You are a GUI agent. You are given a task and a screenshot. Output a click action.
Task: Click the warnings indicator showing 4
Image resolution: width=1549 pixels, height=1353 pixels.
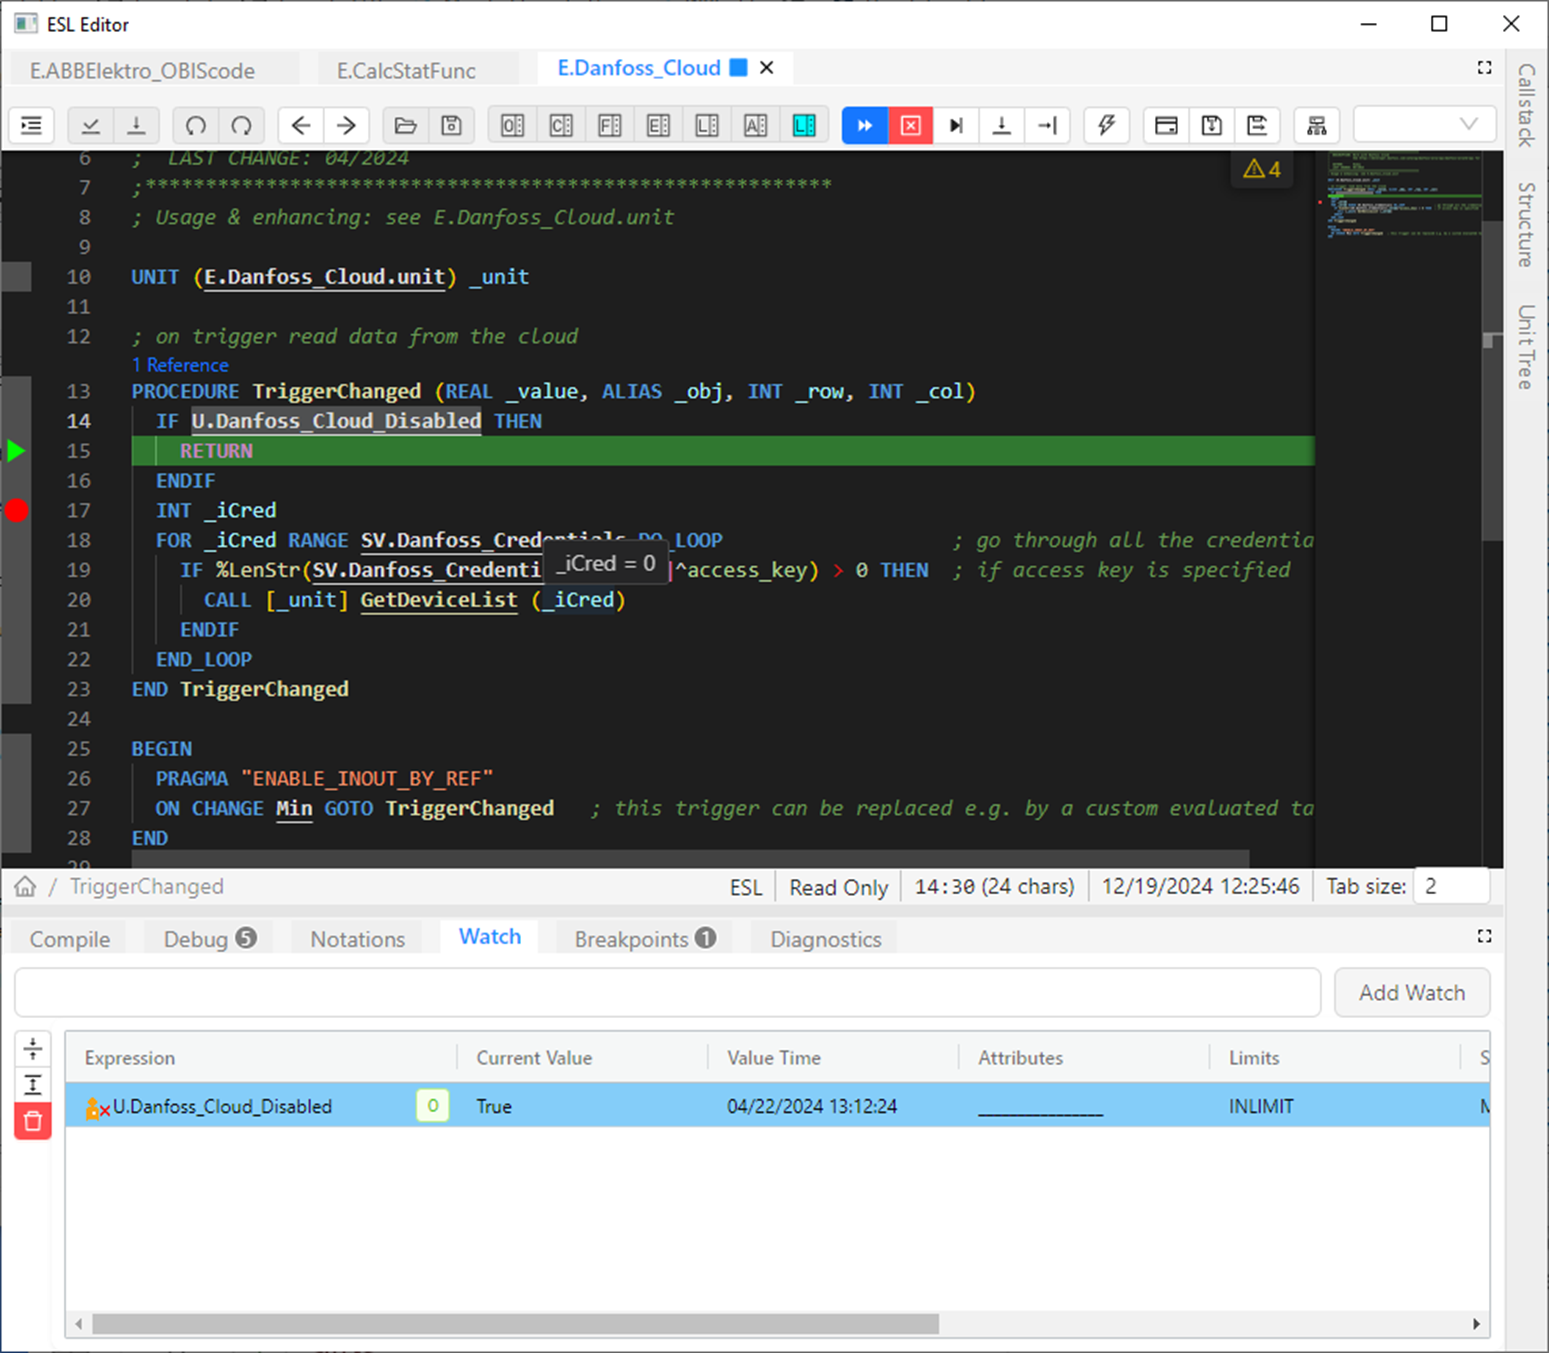pos(1262,169)
